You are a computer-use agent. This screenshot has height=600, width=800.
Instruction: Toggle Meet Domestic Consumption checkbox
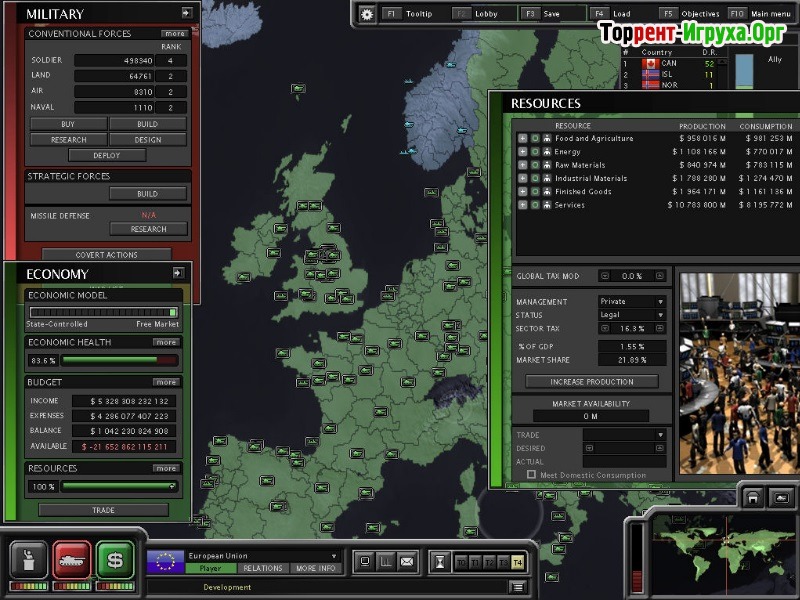pos(532,475)
